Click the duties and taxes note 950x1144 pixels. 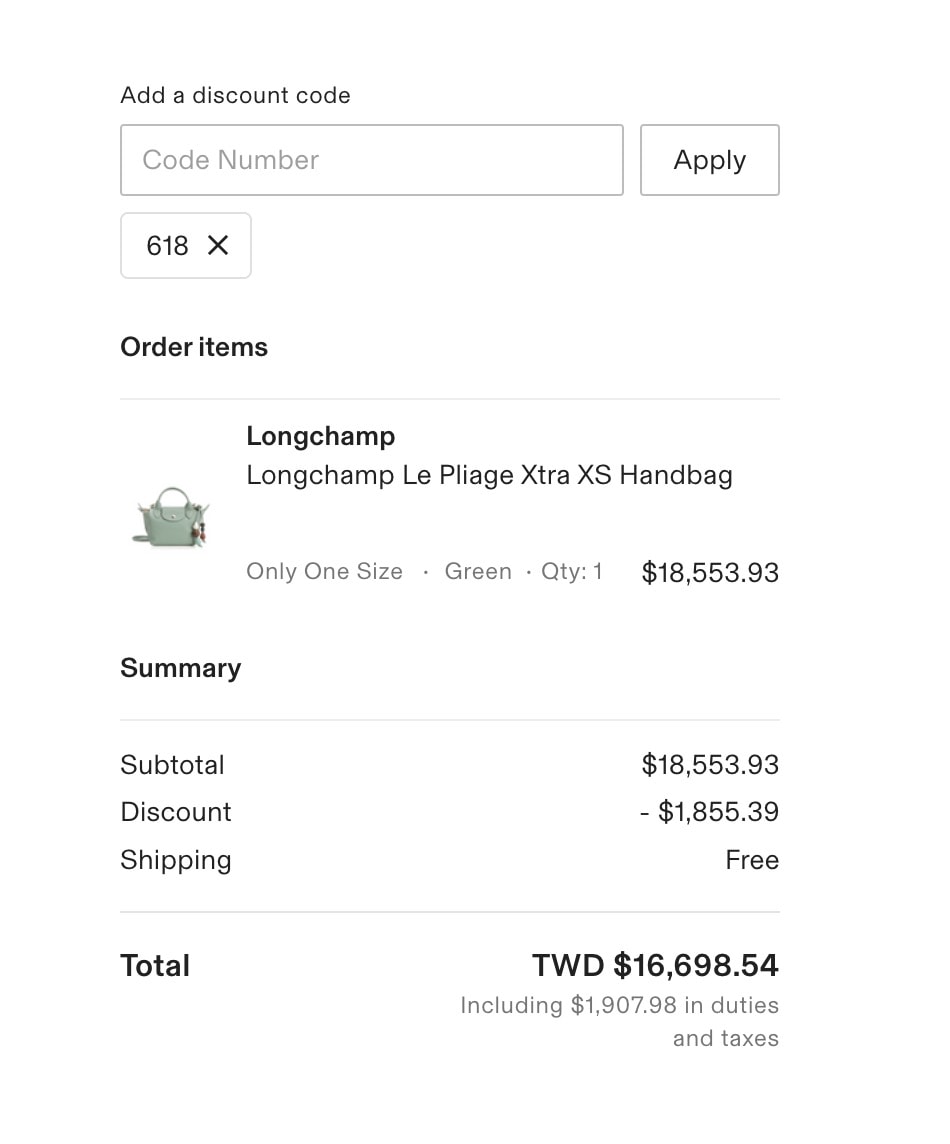(x=619, y=1021)
